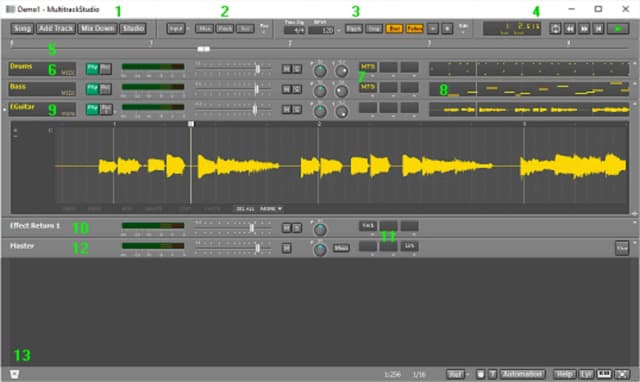Viewport: 640px width, 382px height.
Task: Open the Drums track instrument slot
Action: [x=368, y=67]
